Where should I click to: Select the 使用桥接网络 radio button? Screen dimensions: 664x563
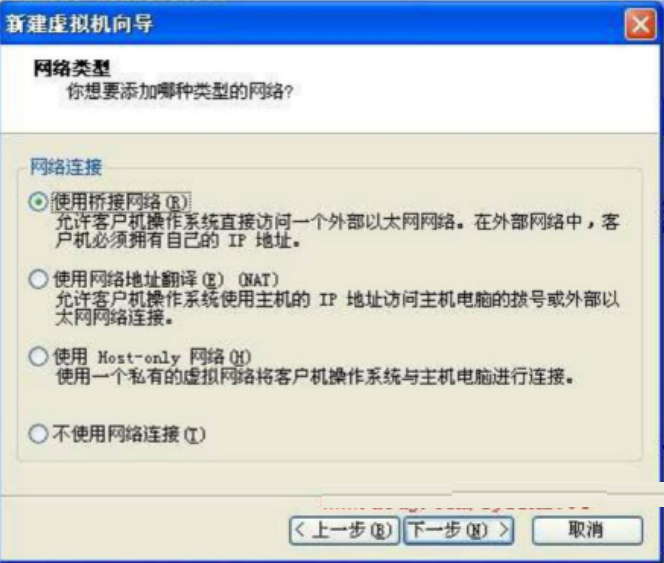pos(38,202)
